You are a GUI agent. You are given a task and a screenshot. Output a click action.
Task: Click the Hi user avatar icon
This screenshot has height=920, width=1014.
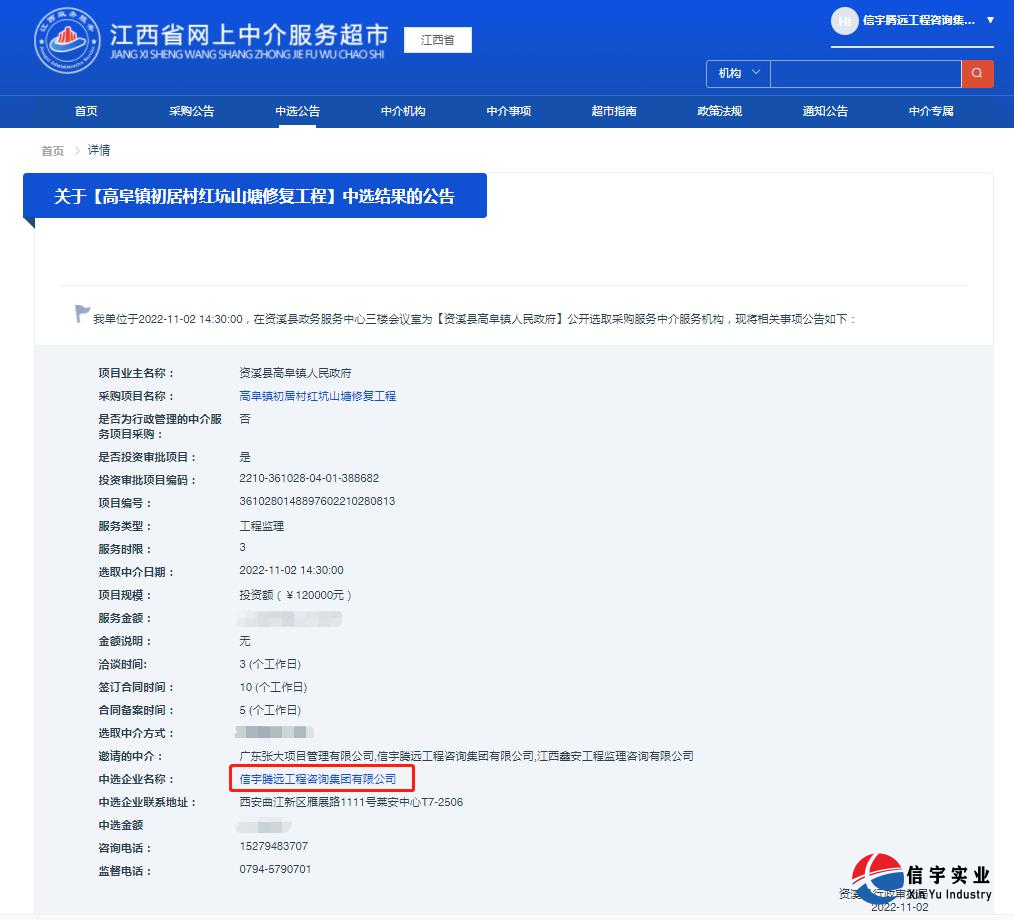click(845, 22)
